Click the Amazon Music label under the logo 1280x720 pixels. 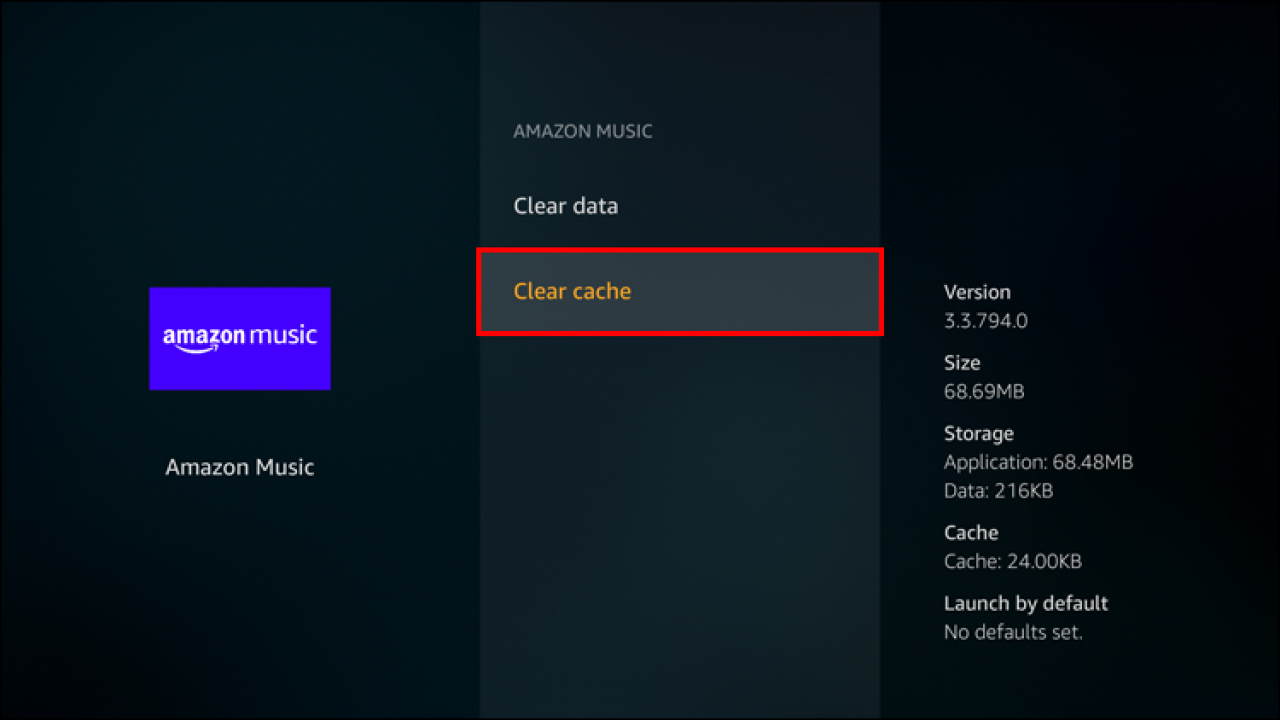tap(240, 466)
